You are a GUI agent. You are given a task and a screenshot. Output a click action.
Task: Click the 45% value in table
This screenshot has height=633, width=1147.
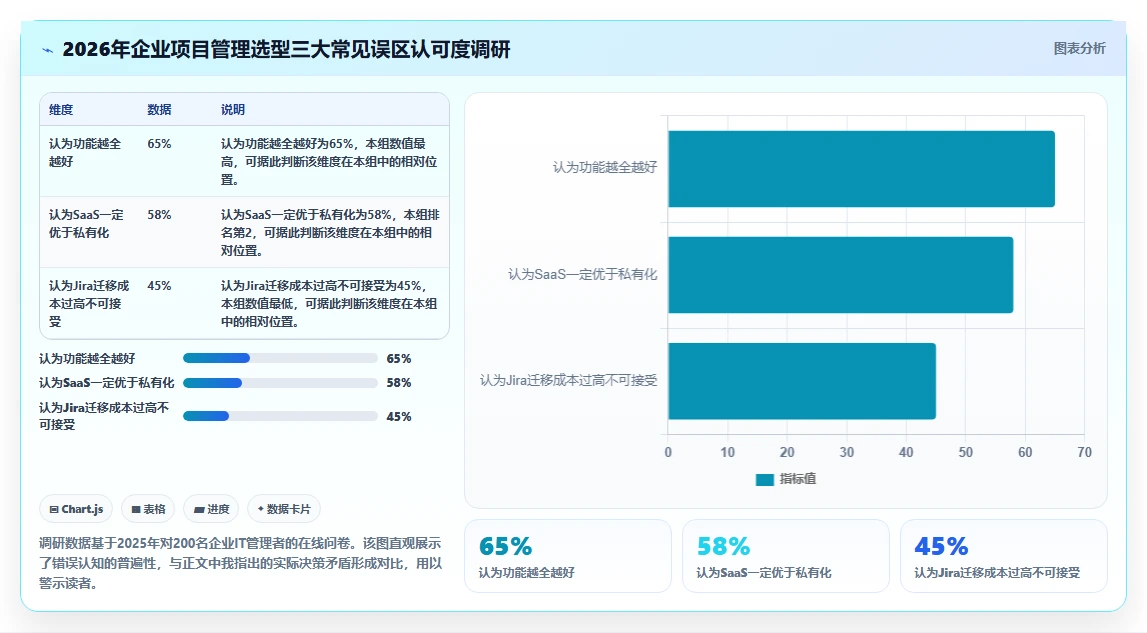point(159,286)
